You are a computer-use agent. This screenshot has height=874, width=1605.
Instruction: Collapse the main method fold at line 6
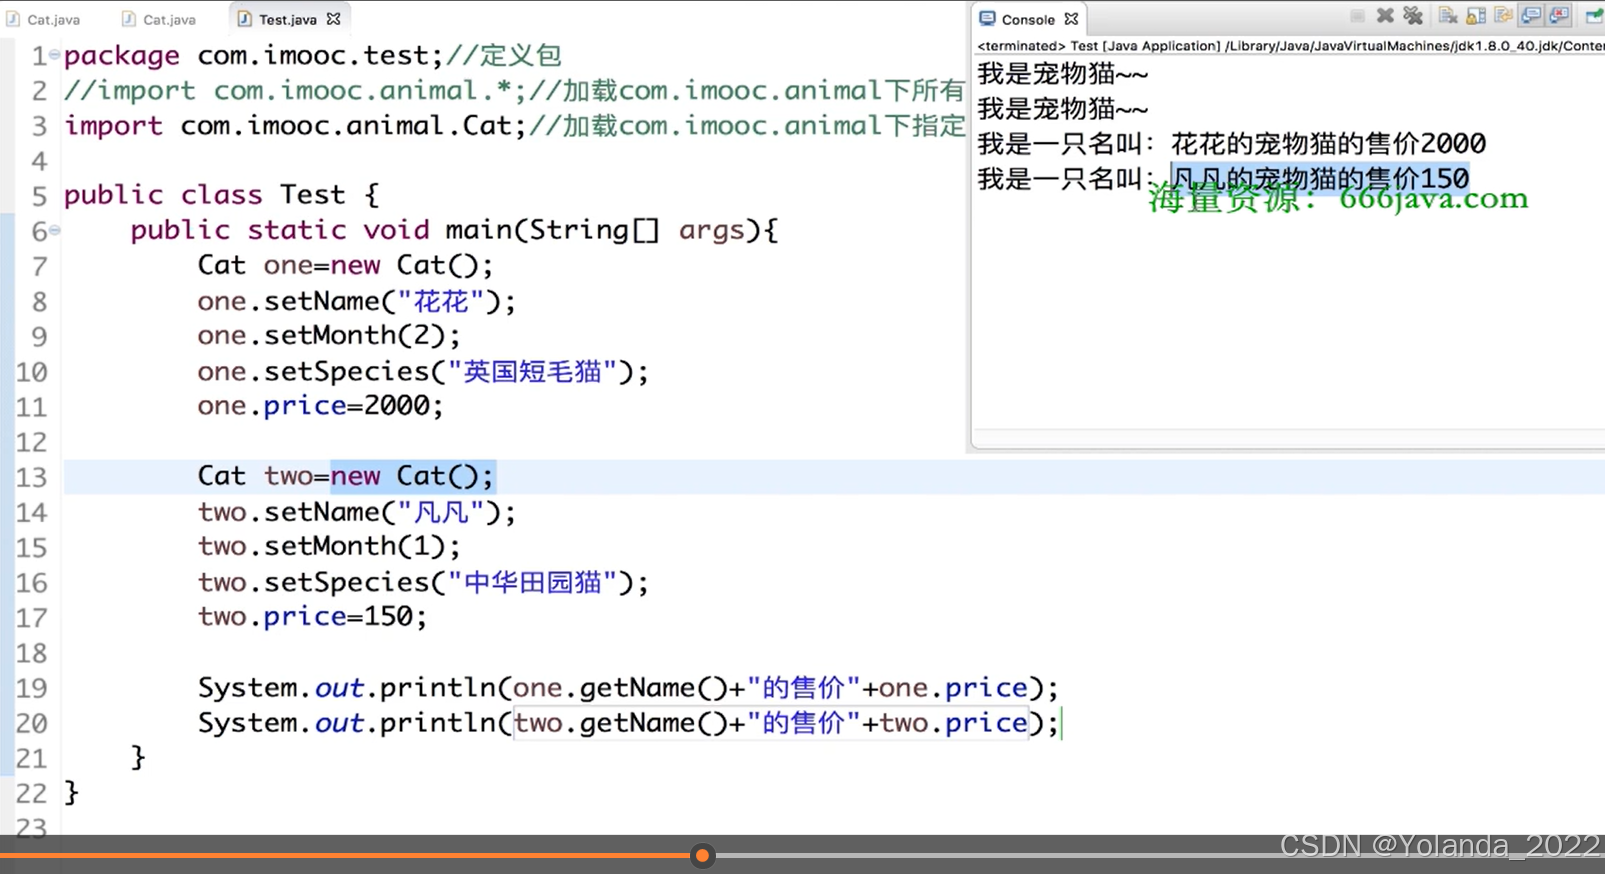54,230
